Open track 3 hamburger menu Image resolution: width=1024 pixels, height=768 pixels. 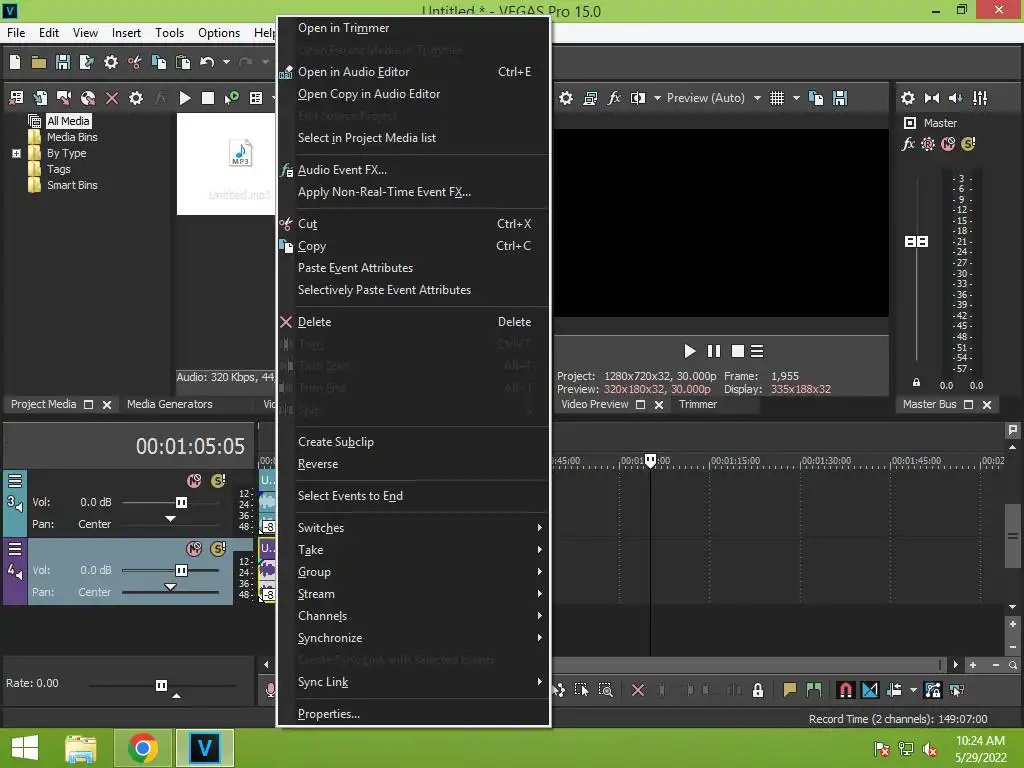(x=15, y=481)
